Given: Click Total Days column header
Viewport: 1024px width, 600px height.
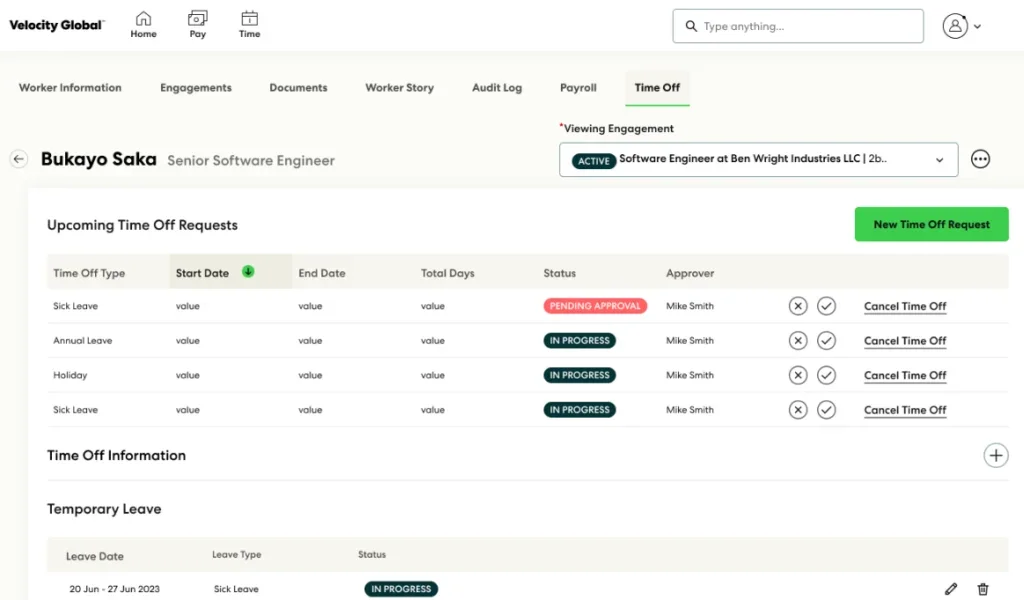Looking at the screenshot, I should coord(447,273).
